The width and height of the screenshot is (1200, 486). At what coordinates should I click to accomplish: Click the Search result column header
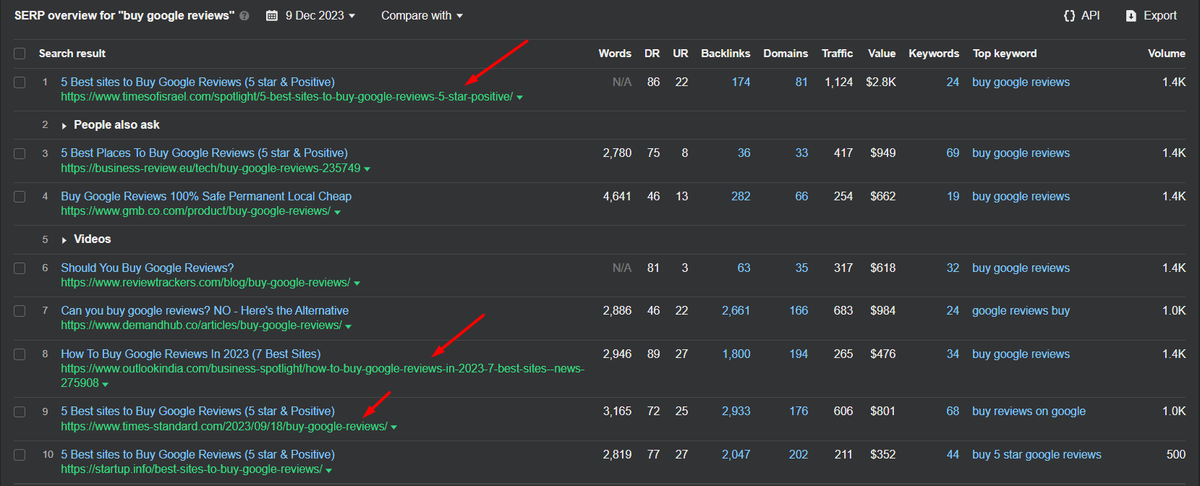(72, 53)
